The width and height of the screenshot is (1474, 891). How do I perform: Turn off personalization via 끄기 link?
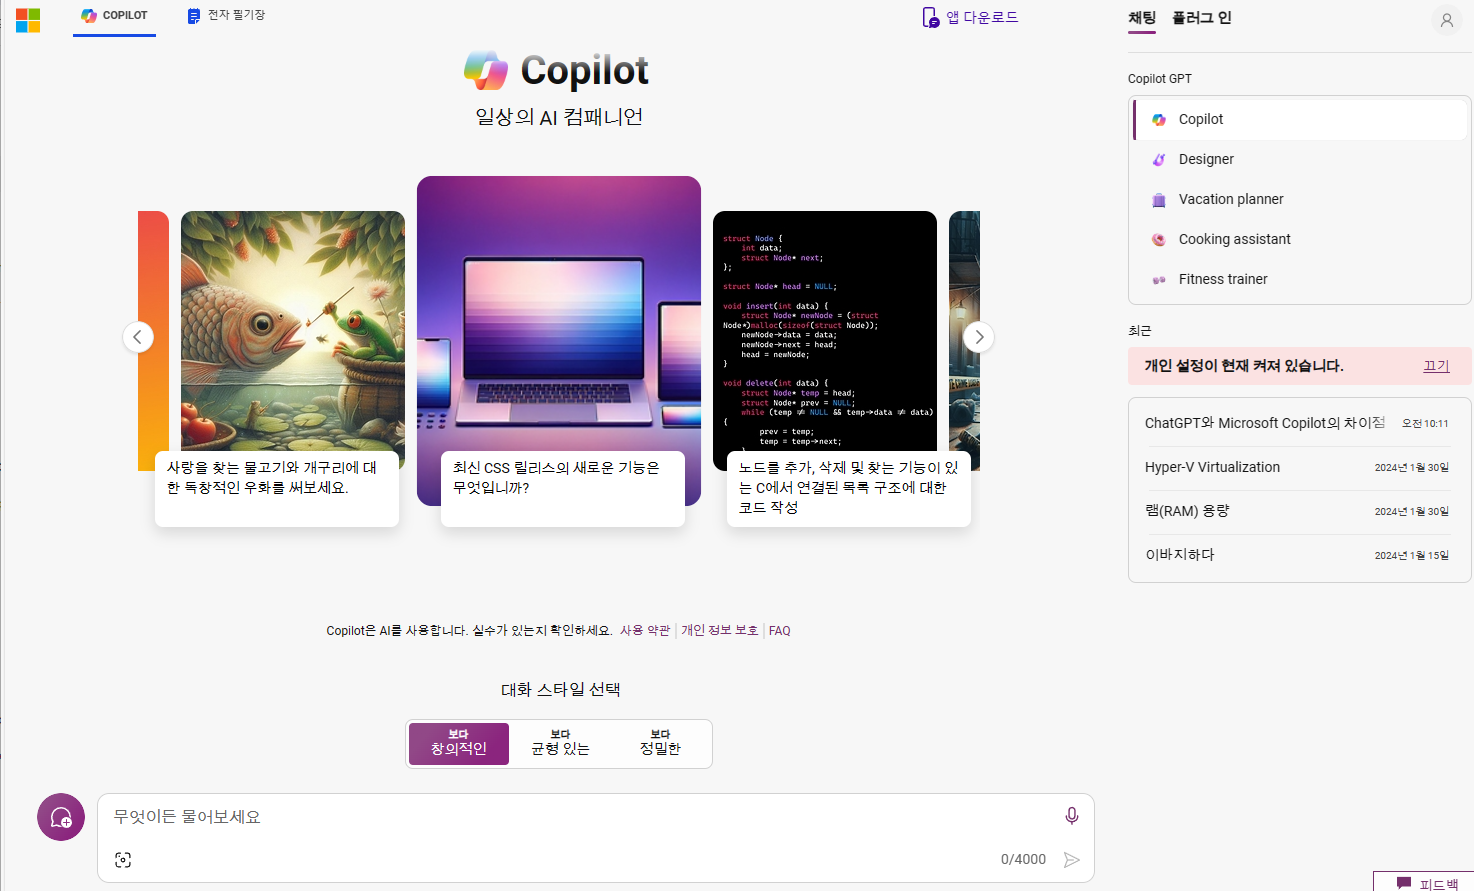(1436, 366)
